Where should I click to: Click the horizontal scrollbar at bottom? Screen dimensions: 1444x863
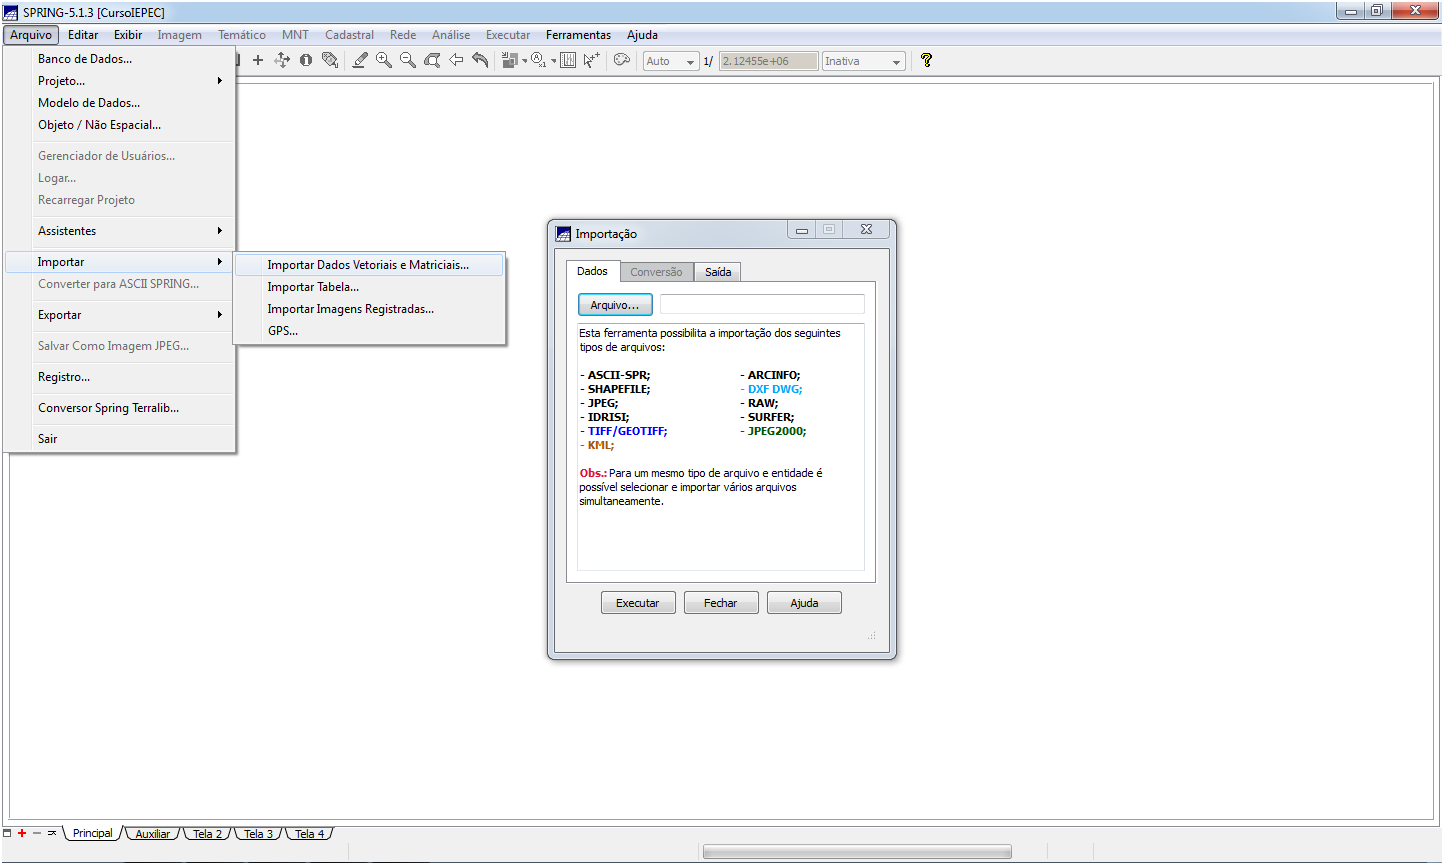[857, 852]
